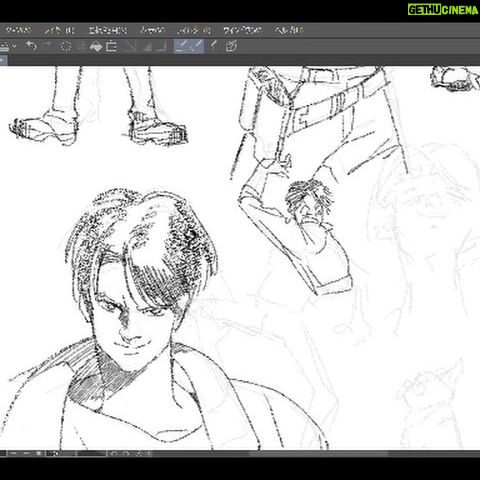The image size is (480, 480).
Task: Click the last icon in the command bar
Action: [231, 46]
